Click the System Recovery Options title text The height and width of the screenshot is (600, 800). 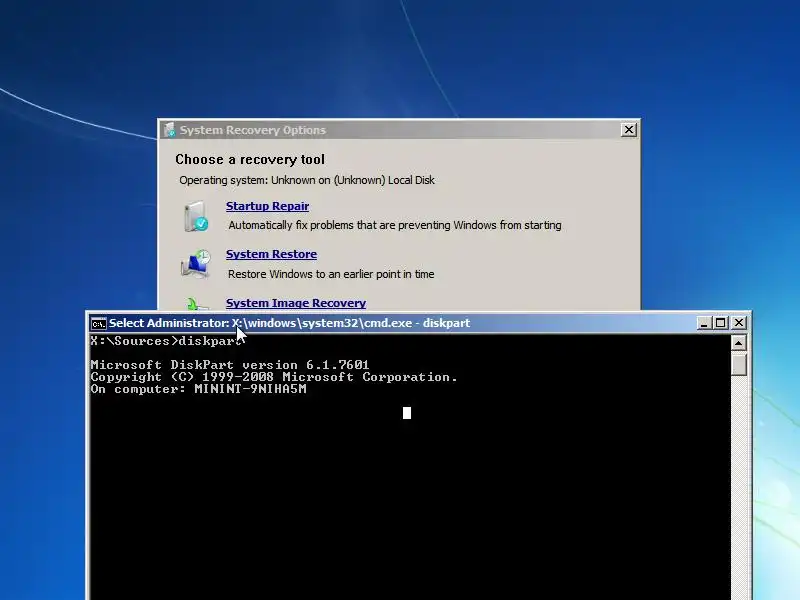pyautogui.click(x=253, y=130)
